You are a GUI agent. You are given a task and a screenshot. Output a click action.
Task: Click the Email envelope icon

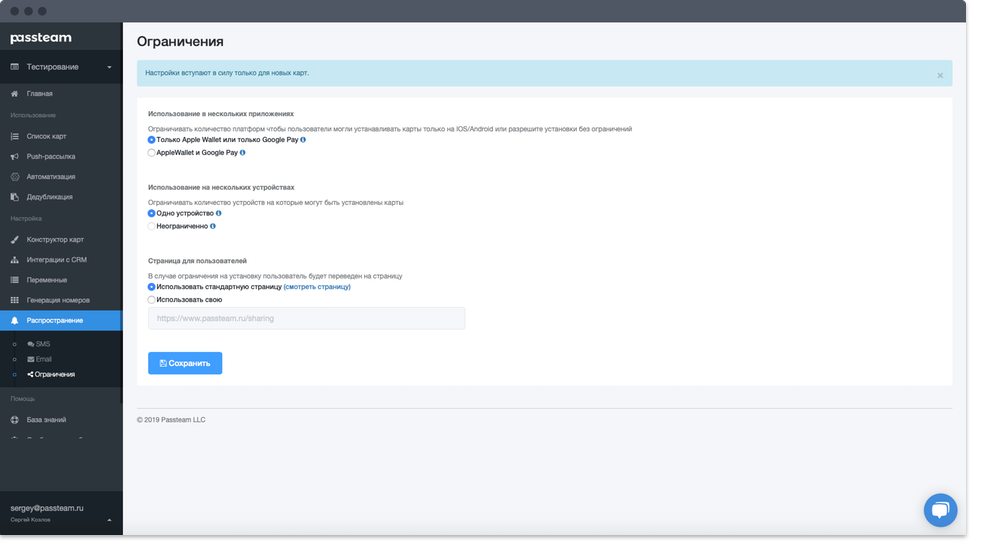pos(30,359)
